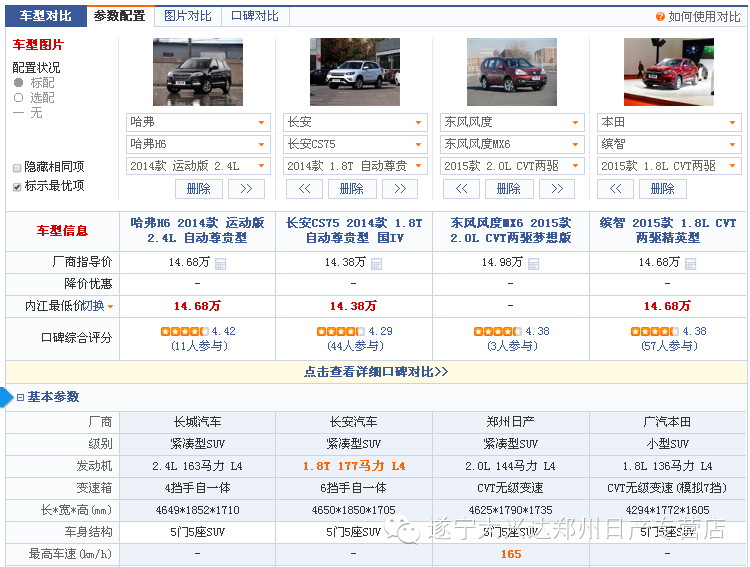
Task: Open 长安CS75 2014款 1.8T title link
Action: [354, 230]
